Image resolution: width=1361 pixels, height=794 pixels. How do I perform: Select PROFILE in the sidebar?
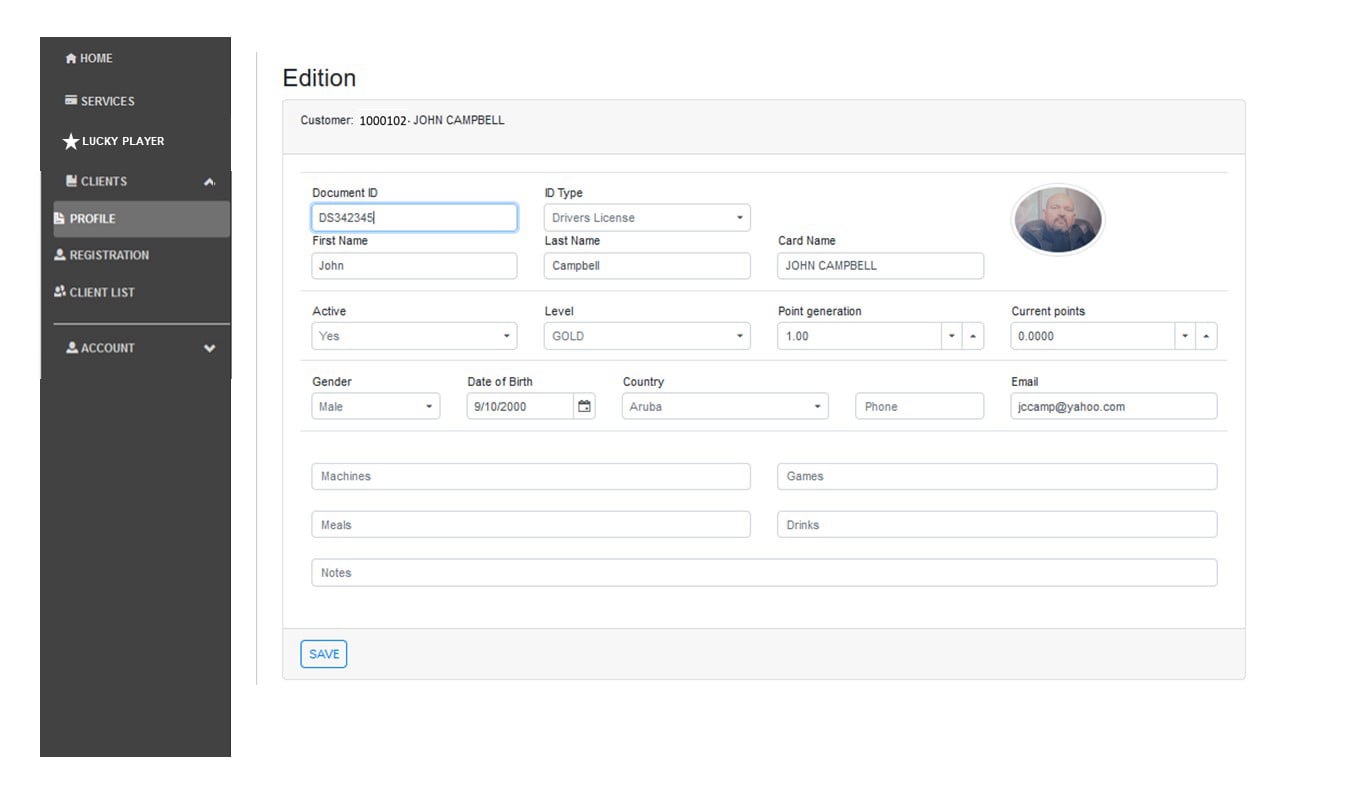tap(141, 219)
